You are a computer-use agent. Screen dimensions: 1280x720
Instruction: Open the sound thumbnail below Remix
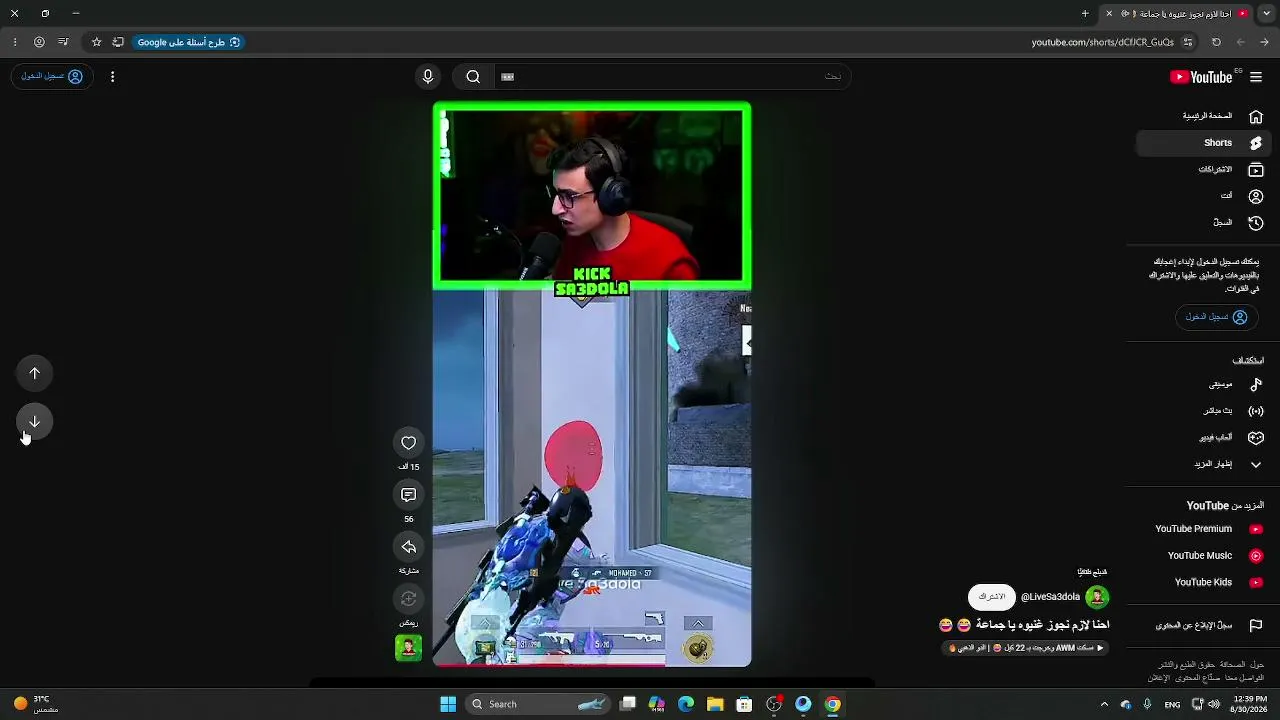408,648
